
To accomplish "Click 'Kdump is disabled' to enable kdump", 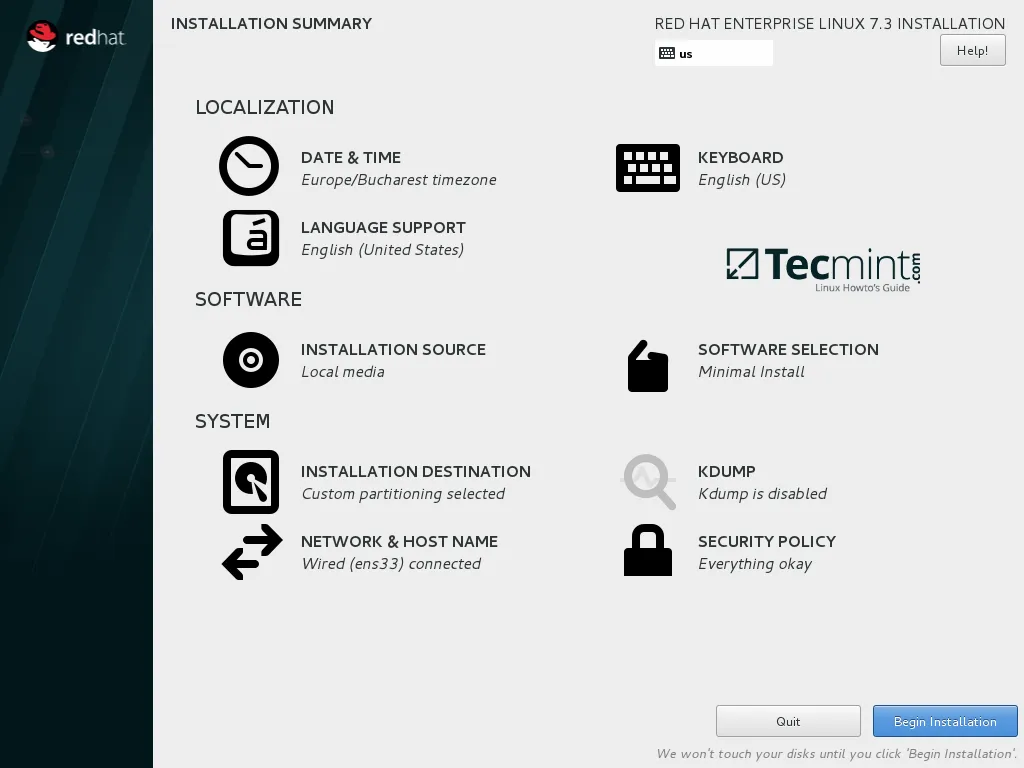I will click(x=761, y=493).
